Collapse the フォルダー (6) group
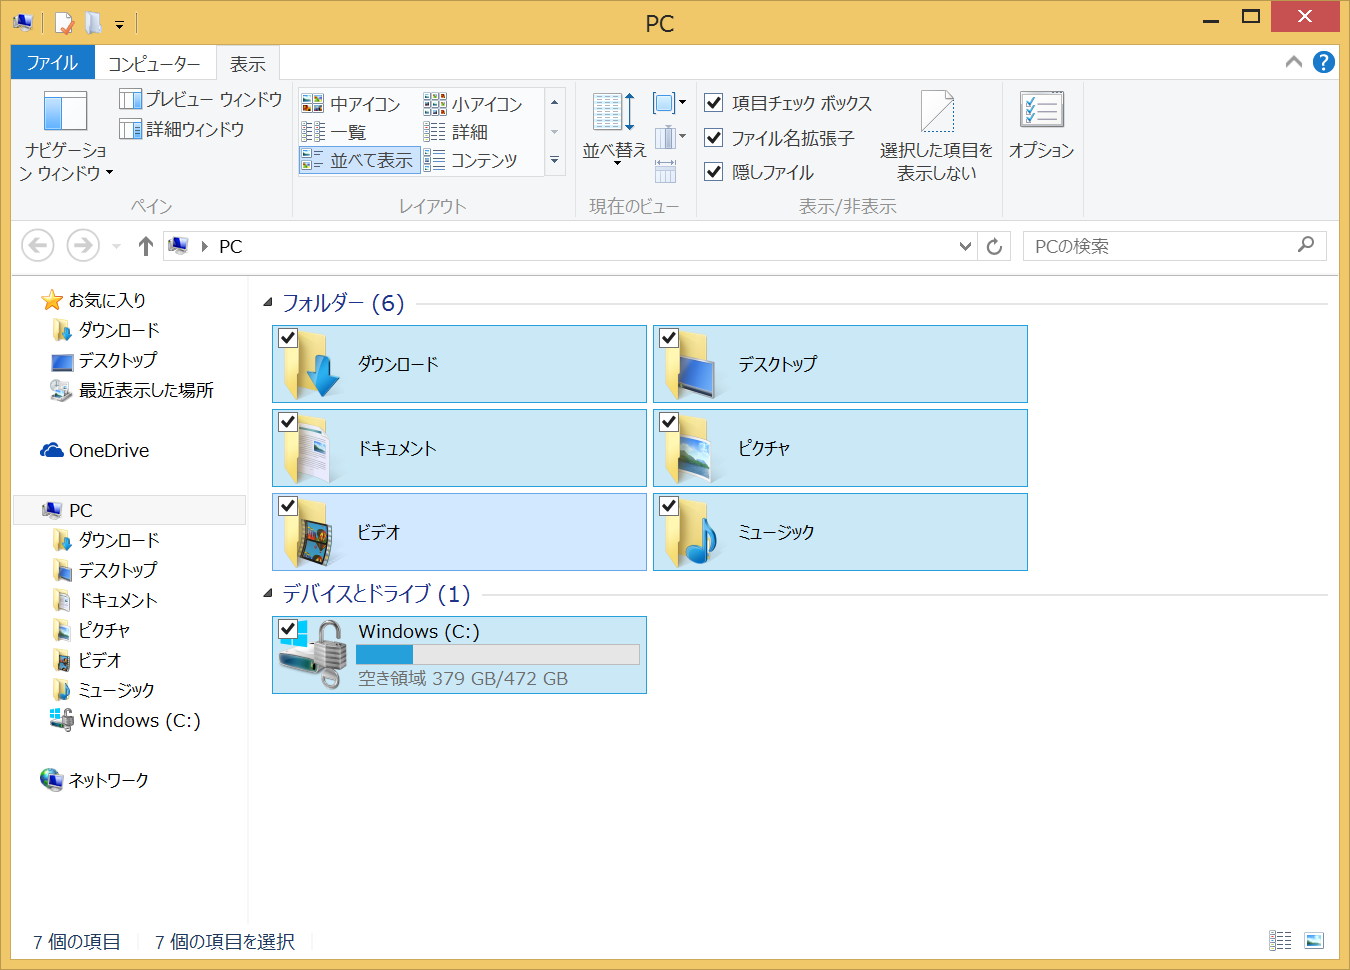 point(268,303)
